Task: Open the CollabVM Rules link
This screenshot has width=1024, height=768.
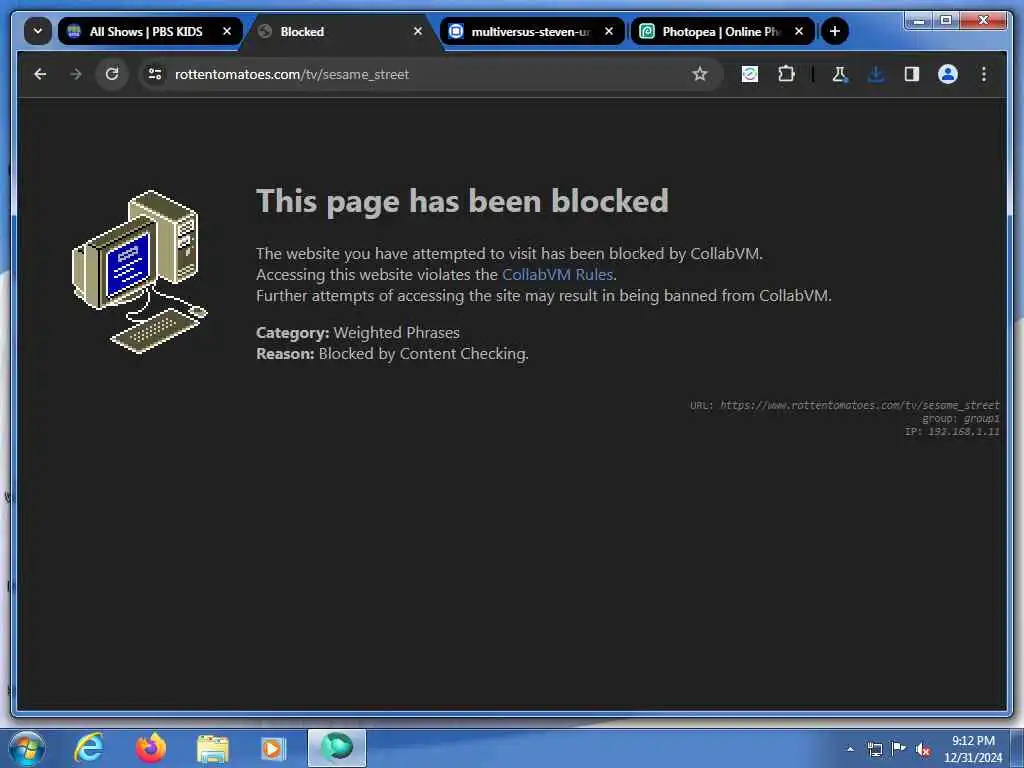Action: tap(557, 275)
